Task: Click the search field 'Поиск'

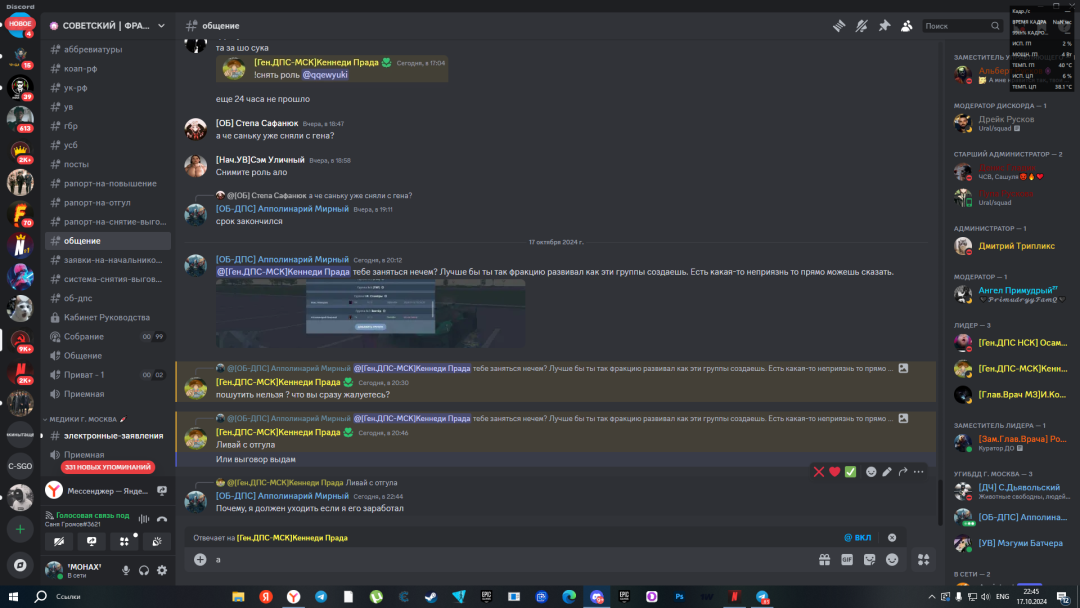Action: pos(962,25)
